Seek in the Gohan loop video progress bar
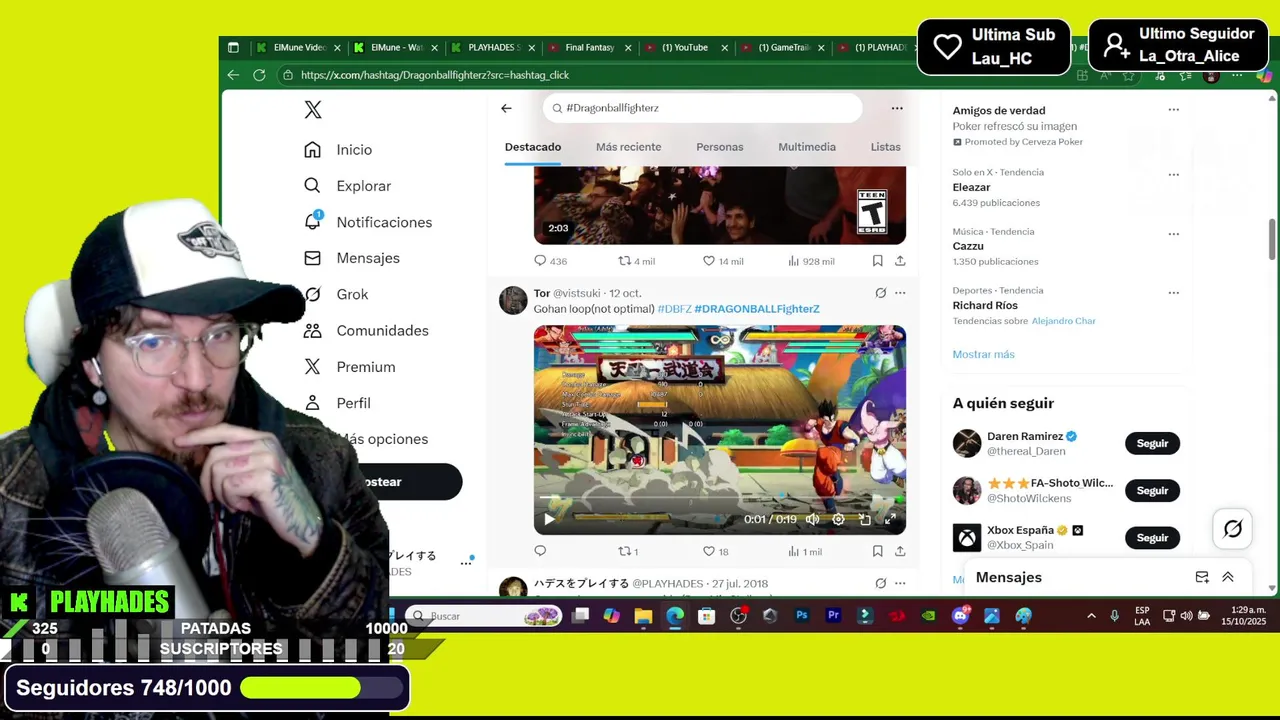The image size is (1280, 720). pyautogui.click(x=719, y=497)
